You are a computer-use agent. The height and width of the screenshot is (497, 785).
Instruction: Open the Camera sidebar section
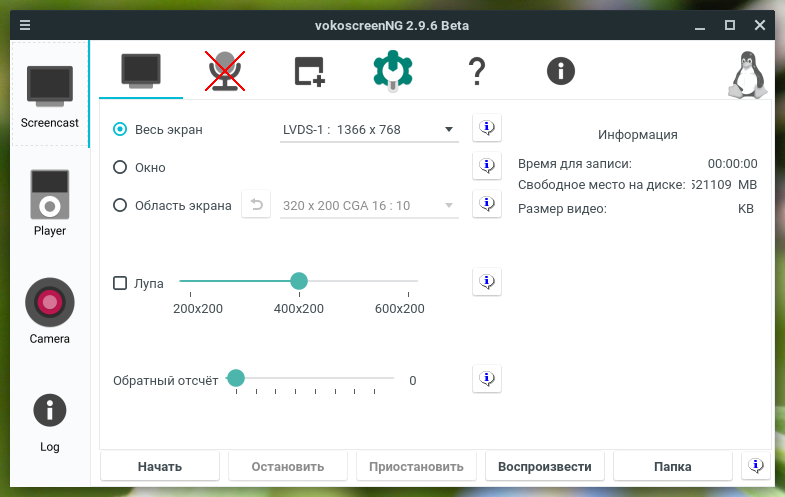click(x=50, y=311)
